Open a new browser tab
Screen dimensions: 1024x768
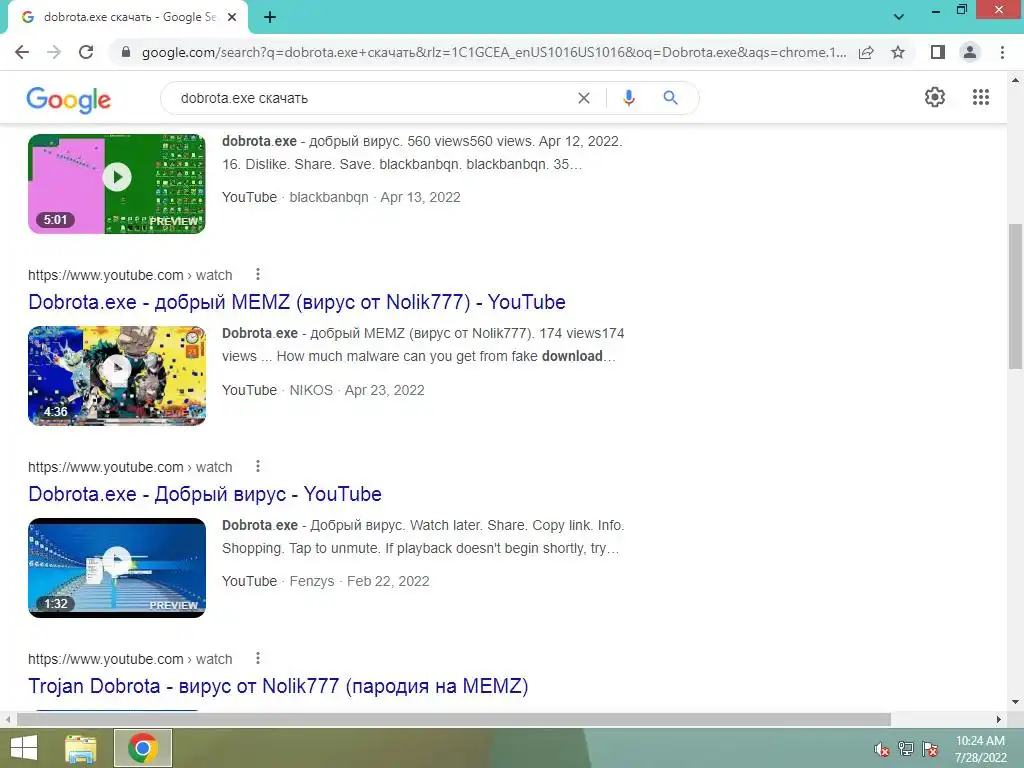point(270,17)
